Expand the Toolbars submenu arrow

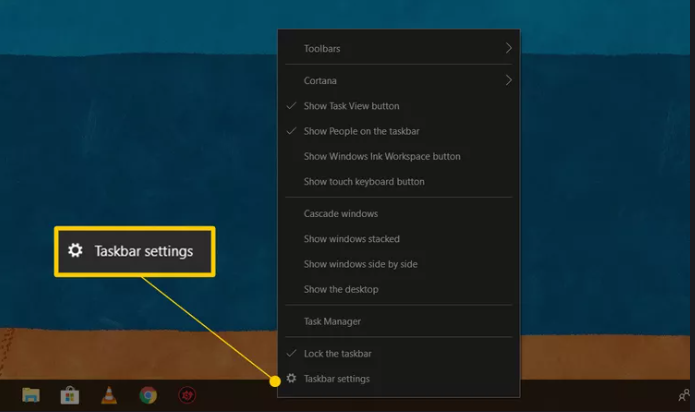pyautogui.click(x=508, y=48)
